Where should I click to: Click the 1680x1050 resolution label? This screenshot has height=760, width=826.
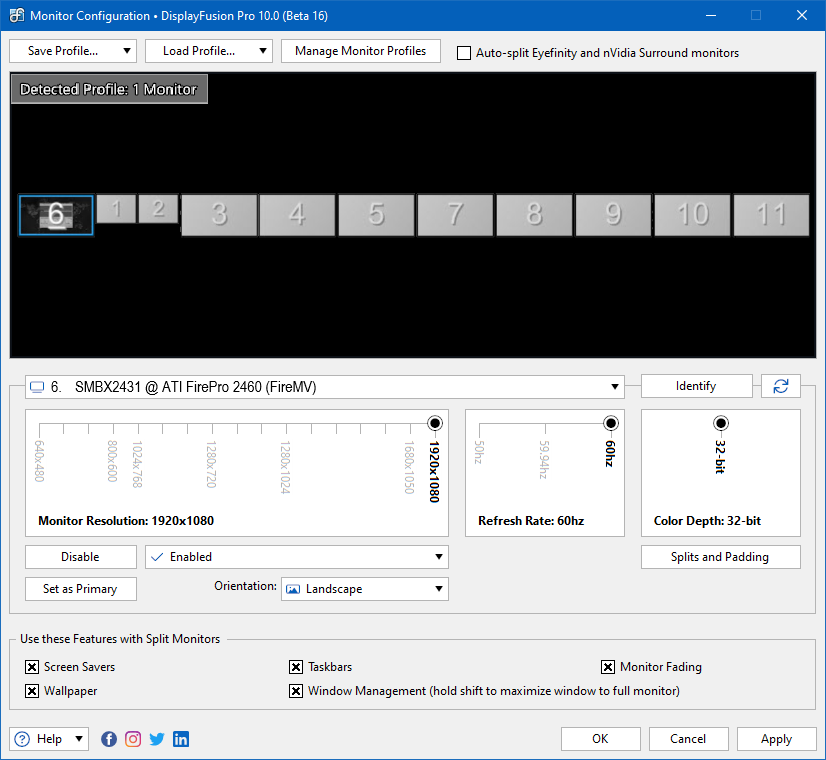[409, 468]
